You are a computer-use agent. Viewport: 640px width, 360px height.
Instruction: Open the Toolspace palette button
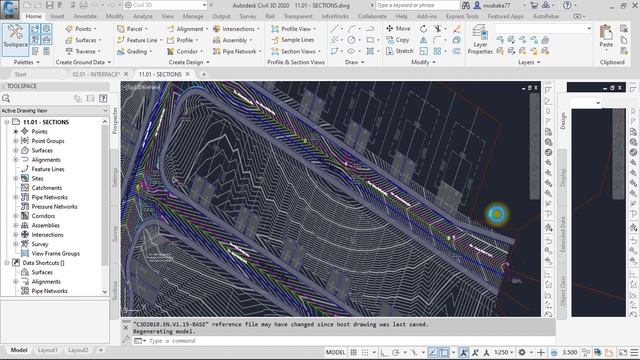pos(15,39)
